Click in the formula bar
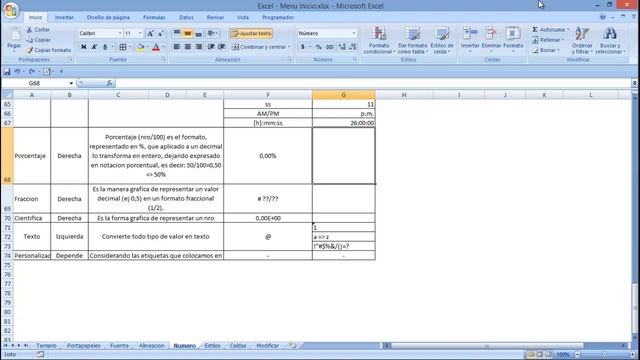 pyautogui.click(x=373, y=83)
